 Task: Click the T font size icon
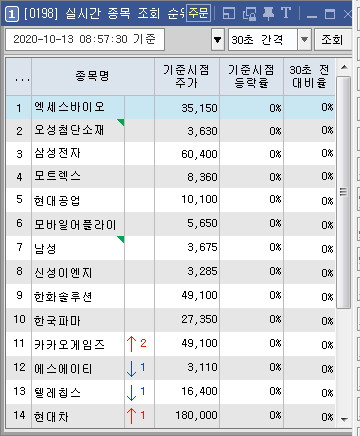(286, 14)
